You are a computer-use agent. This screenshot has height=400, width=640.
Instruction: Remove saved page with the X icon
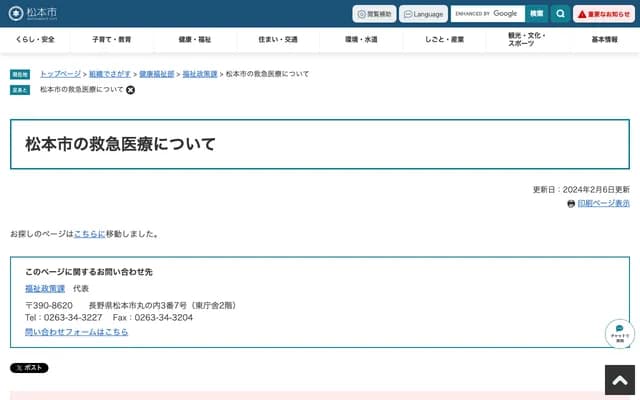click(130, 90)
